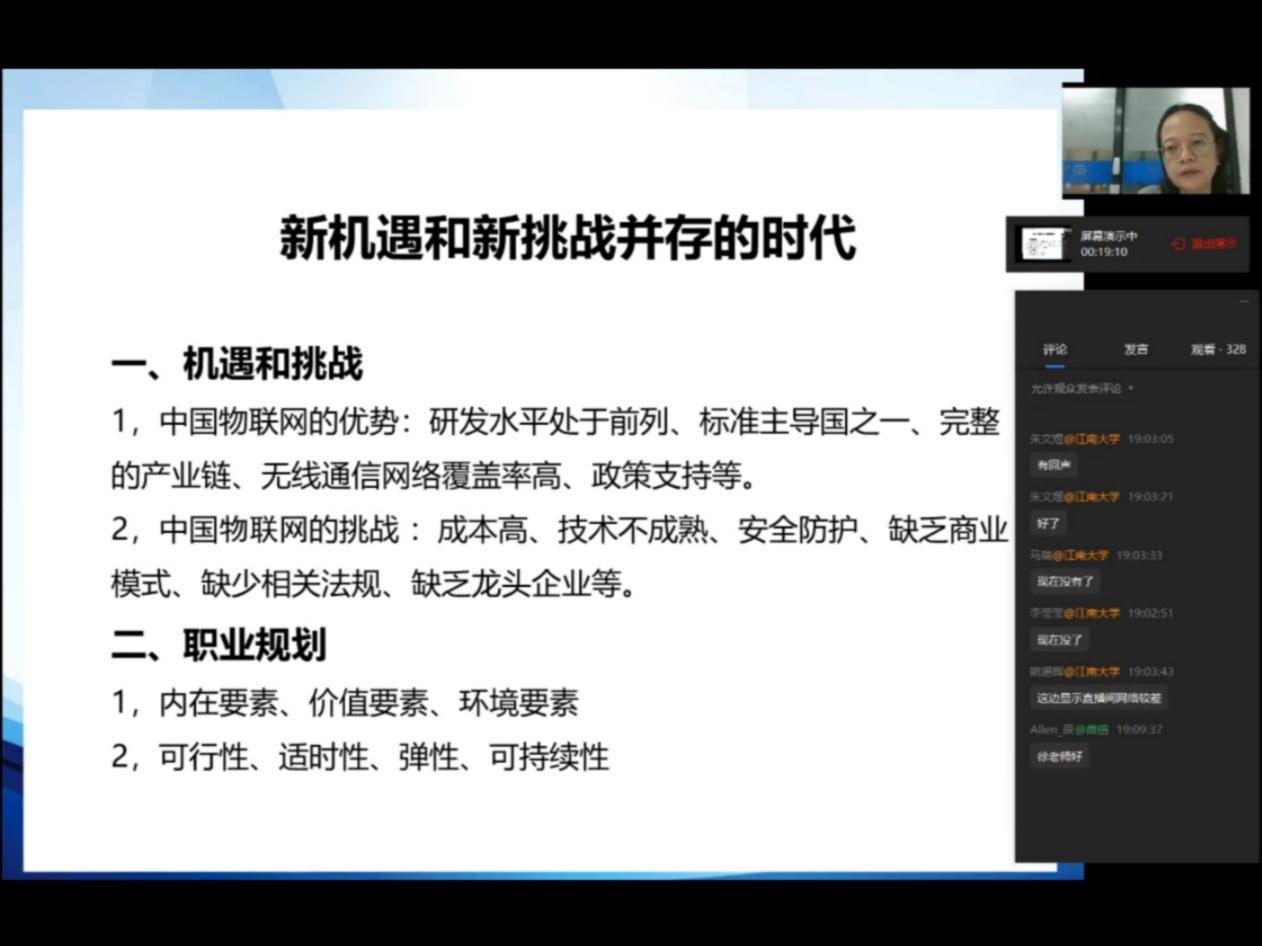Click the 00:19:10 screen share timer
Viewport: 1262px width, 946px height.
[x=1104, y=252]
